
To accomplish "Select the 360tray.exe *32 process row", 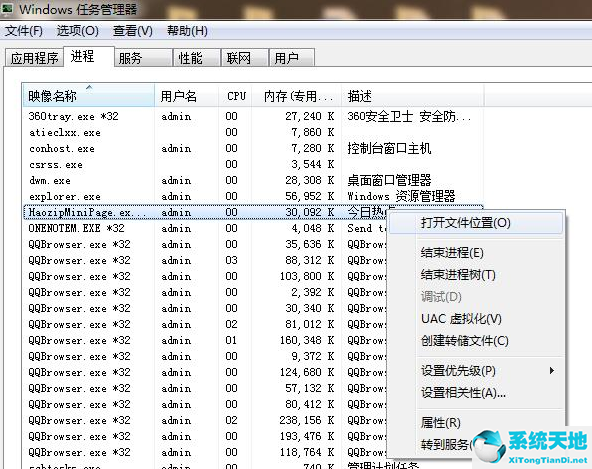I will pos(253,116).
